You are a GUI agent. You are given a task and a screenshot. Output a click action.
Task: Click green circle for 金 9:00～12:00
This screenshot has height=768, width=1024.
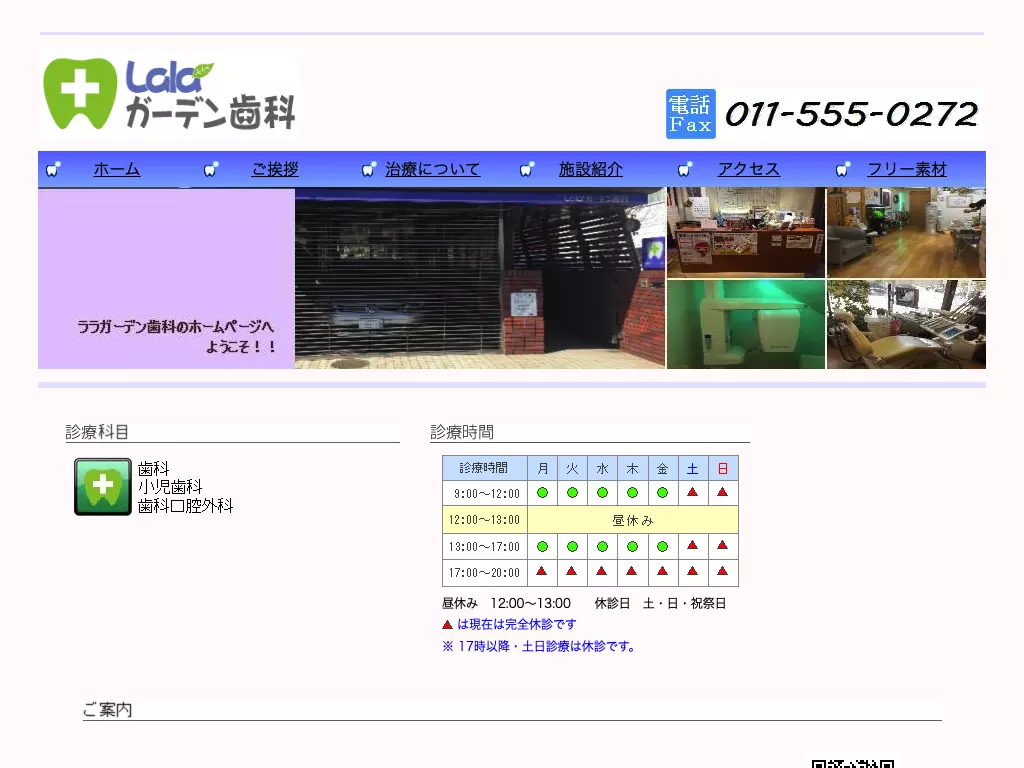(662, 493)
